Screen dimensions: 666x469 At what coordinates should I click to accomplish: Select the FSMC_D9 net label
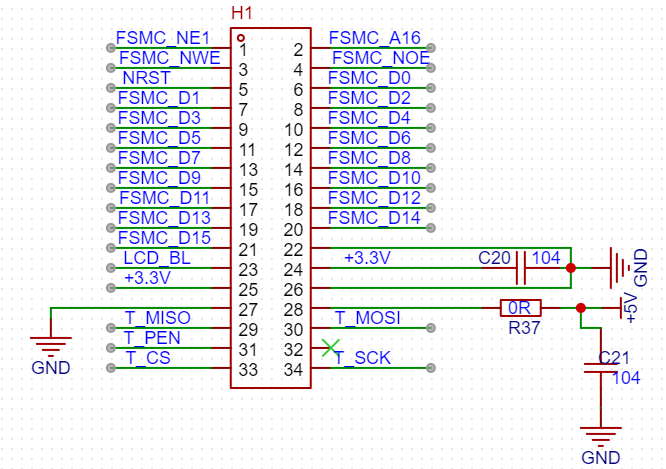coord(159,178)
